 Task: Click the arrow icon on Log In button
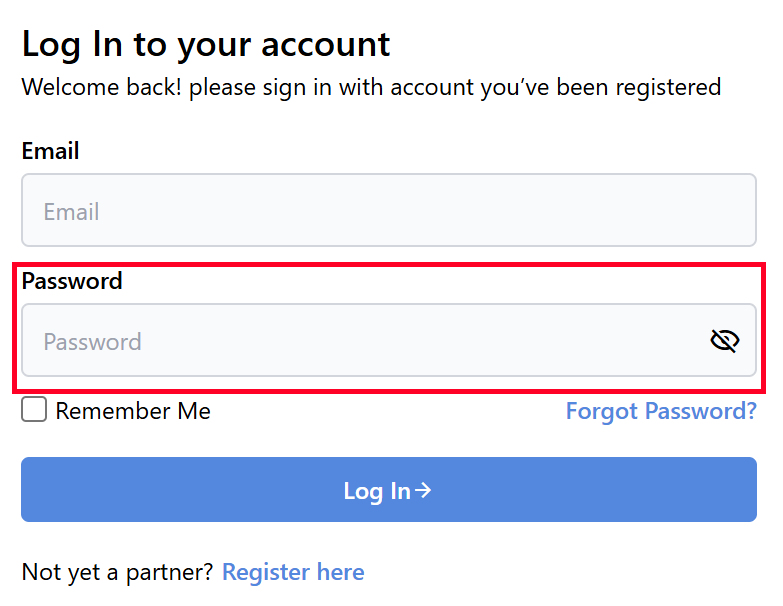coord(424,490)
